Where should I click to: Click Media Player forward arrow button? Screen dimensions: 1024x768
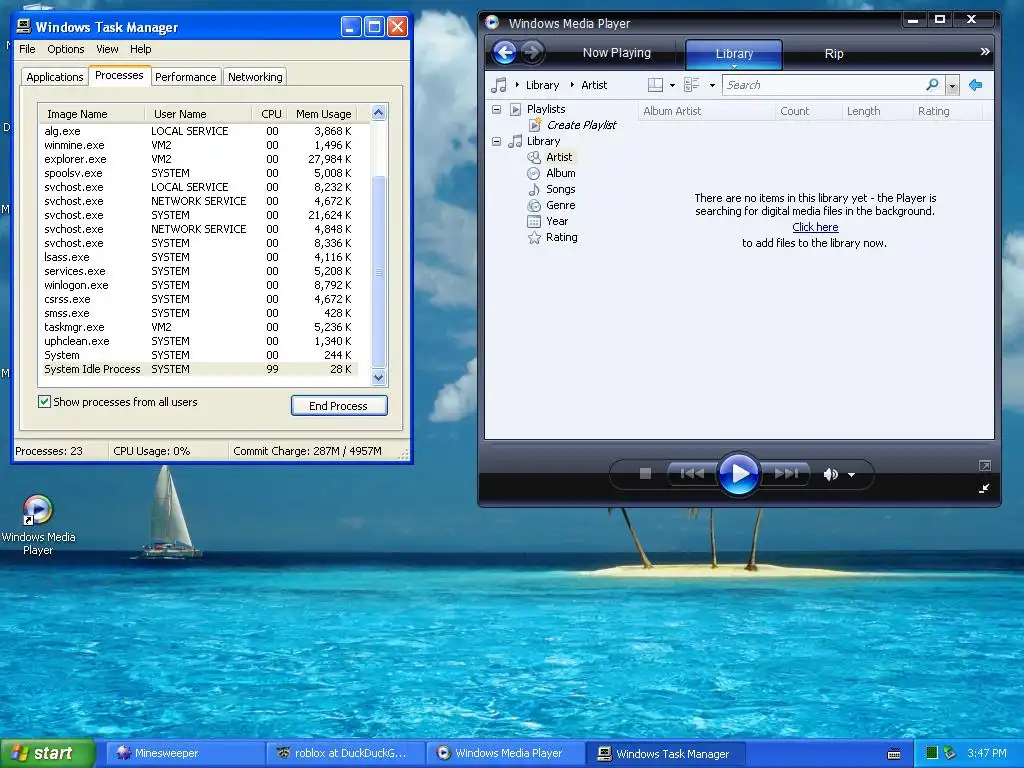532,52
